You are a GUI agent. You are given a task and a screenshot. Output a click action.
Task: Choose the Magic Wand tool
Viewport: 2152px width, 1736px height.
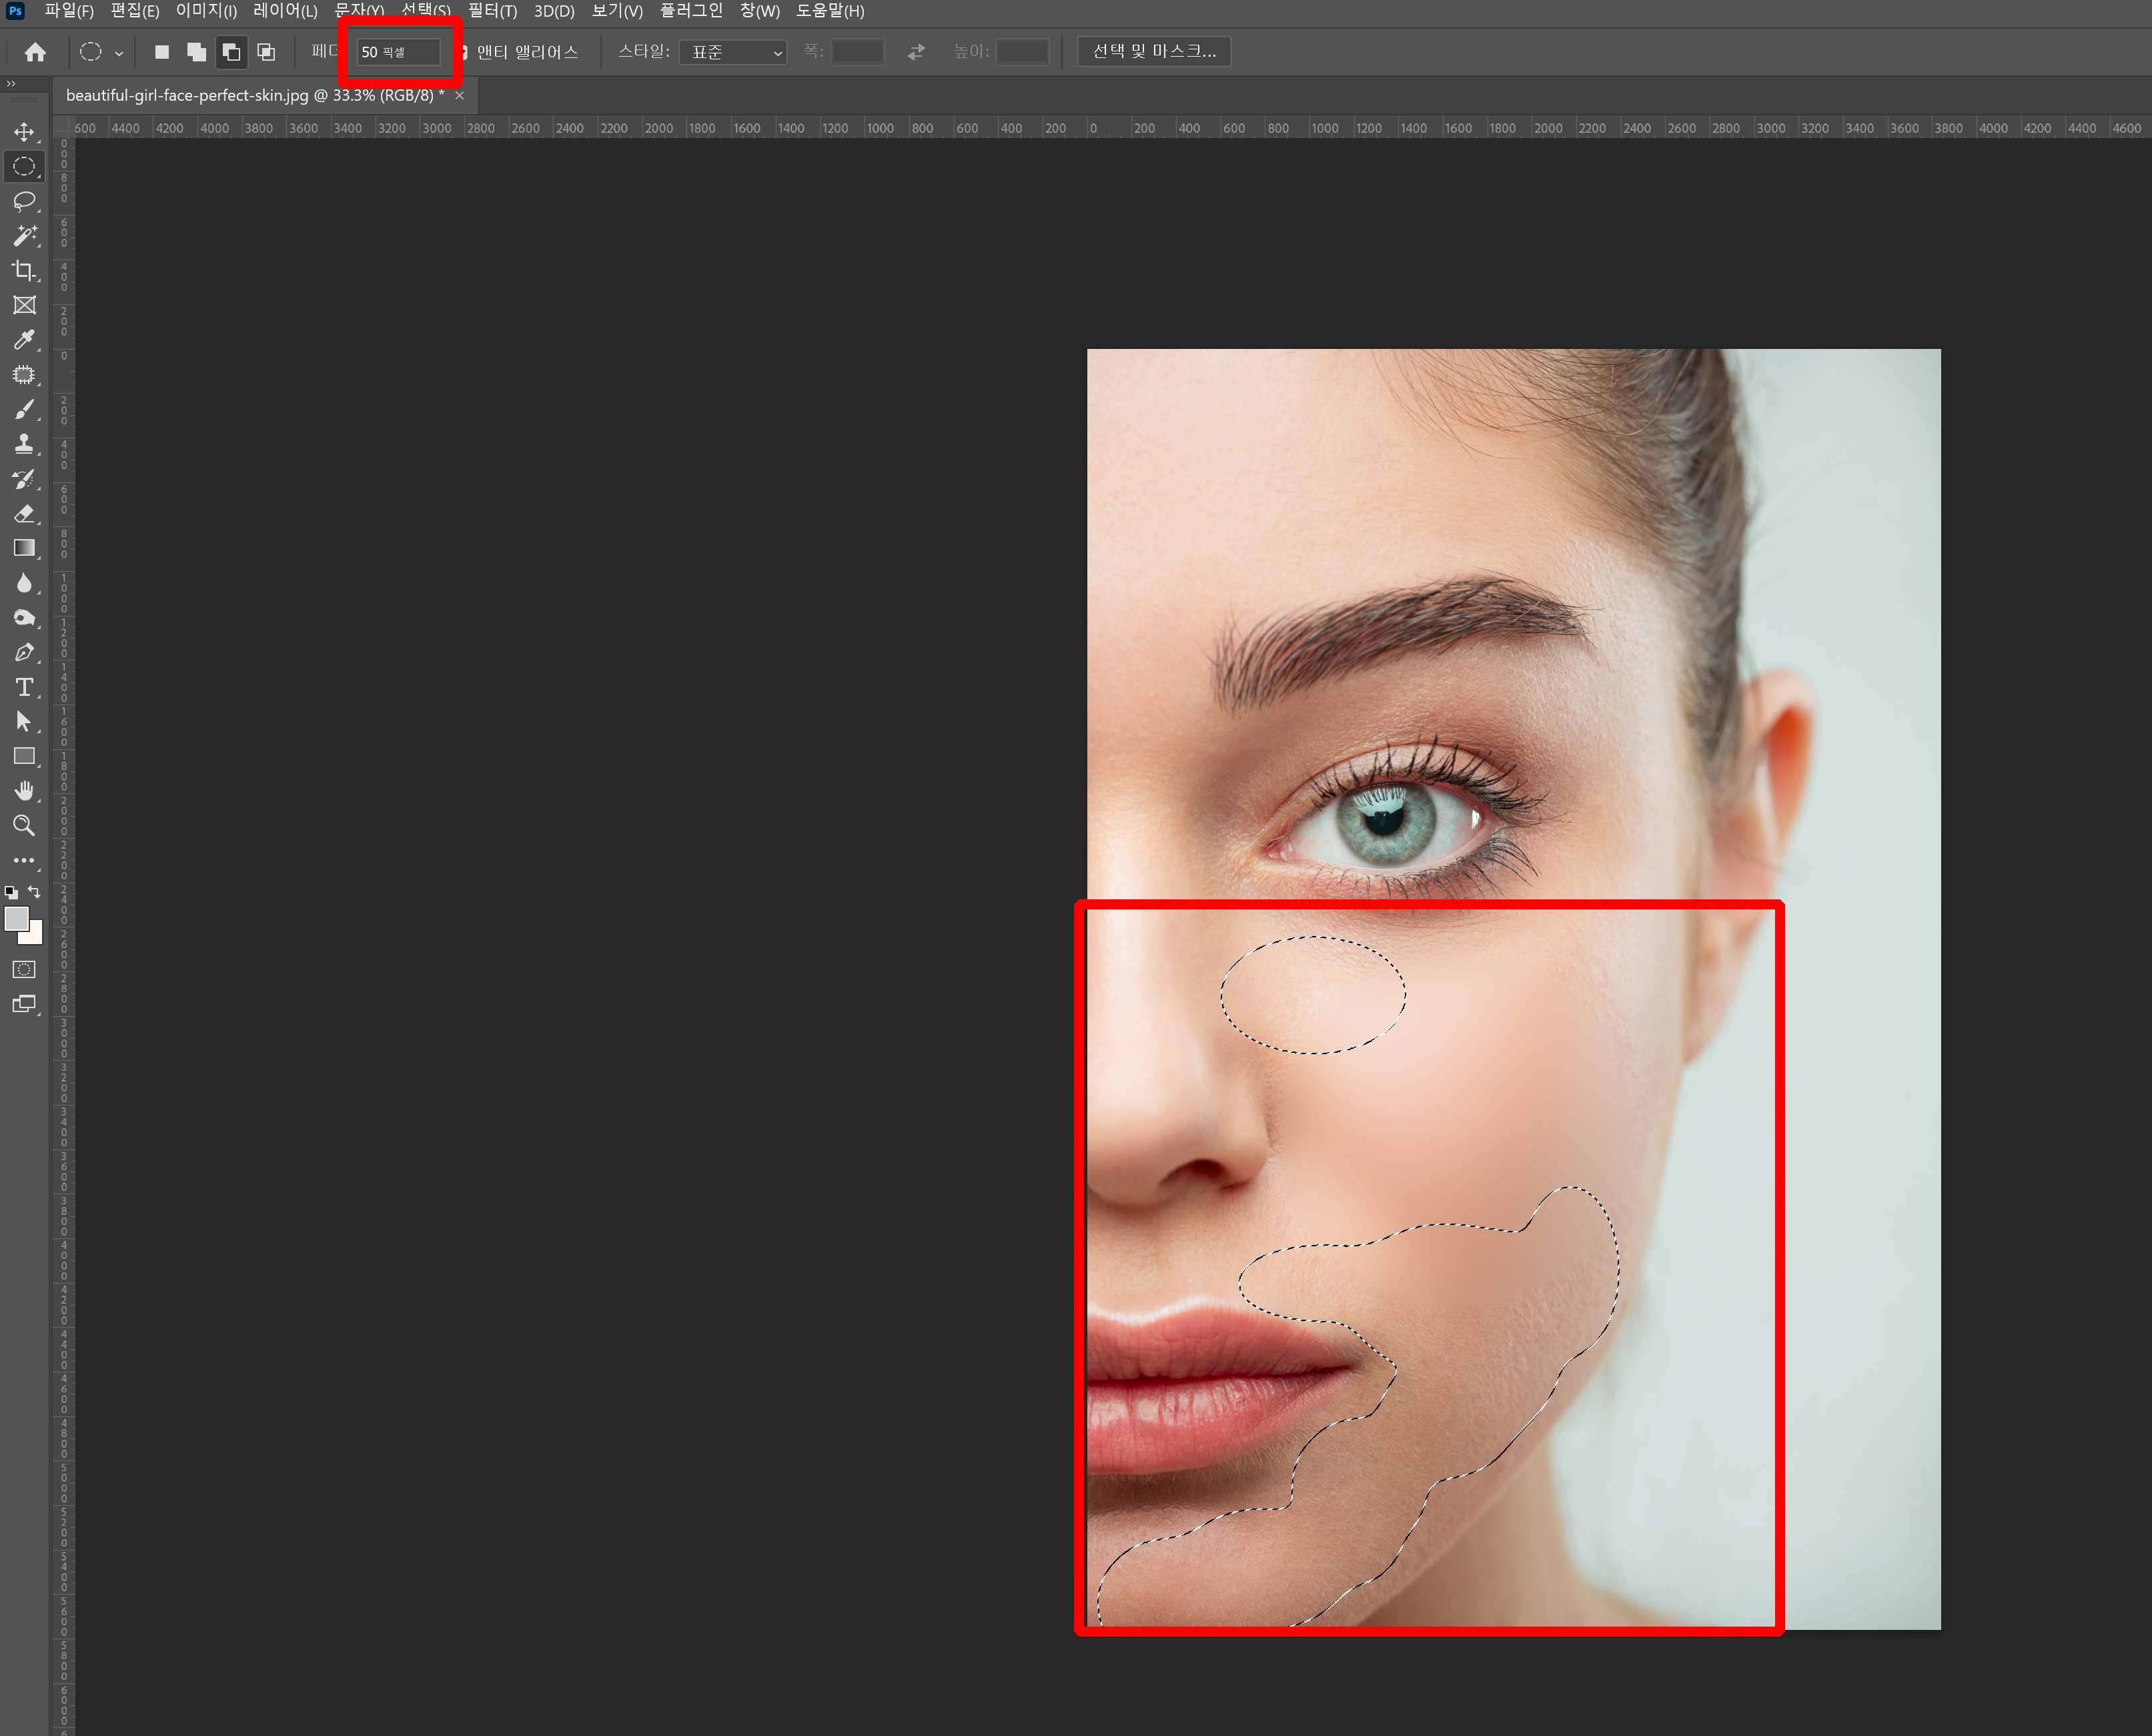pyautogui.click(x=24, y=236)
